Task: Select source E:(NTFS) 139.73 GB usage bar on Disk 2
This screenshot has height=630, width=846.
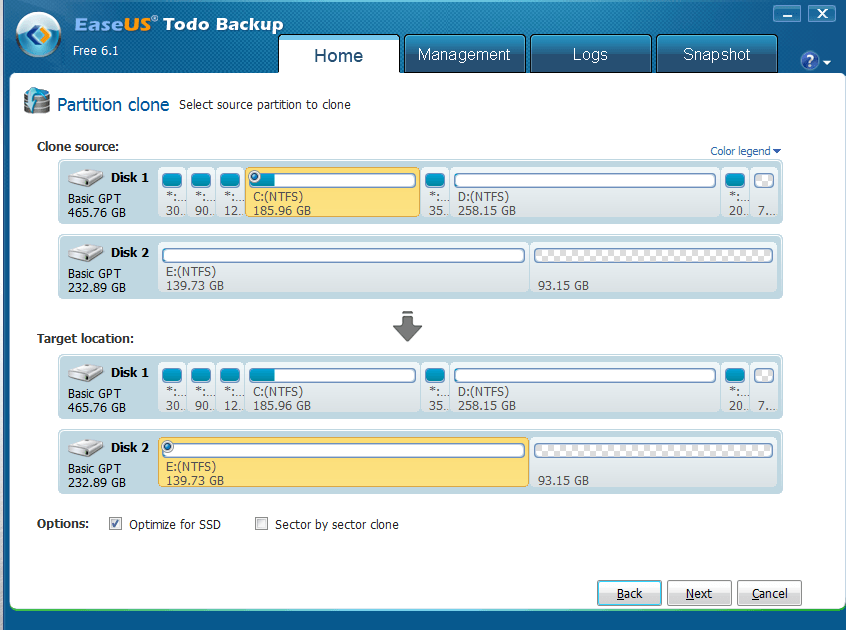Action: pyautogui.click(x=344, y=255)
